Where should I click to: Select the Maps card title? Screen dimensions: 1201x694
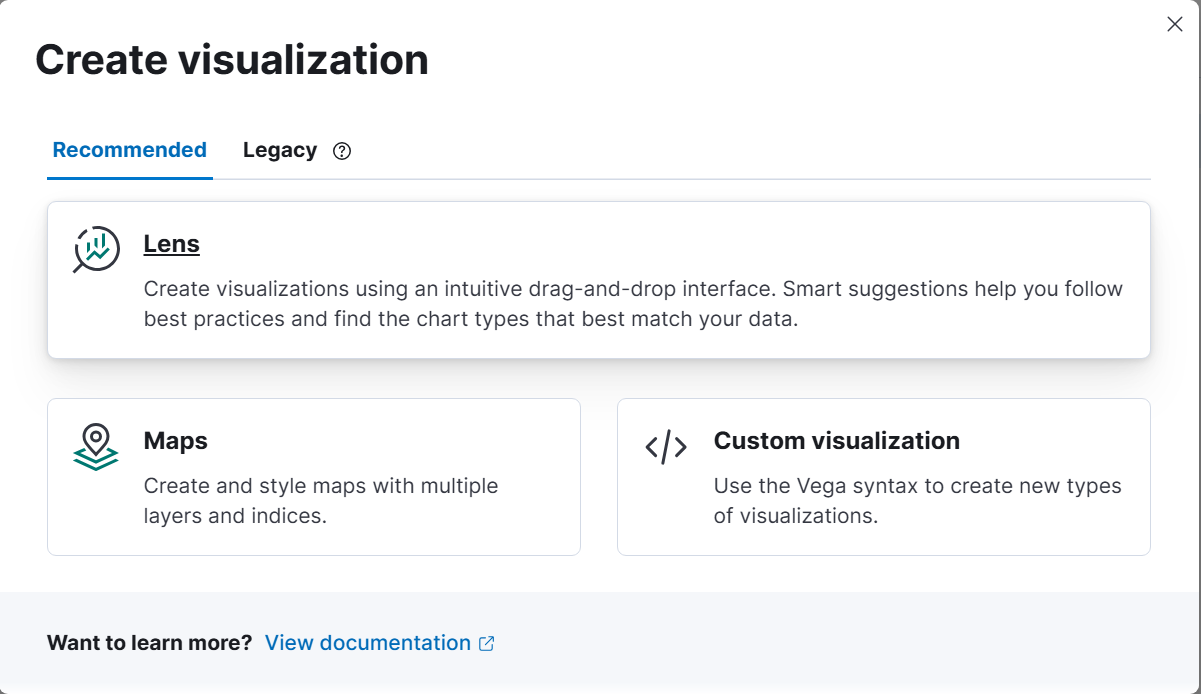[x=176, y=441]
